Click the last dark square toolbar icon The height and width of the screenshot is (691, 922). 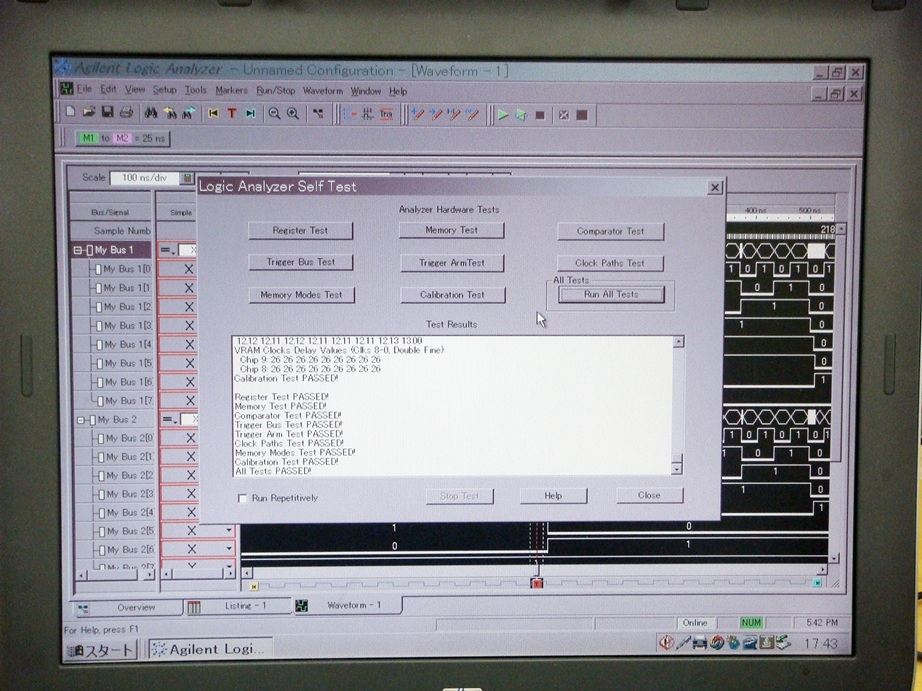582,115
